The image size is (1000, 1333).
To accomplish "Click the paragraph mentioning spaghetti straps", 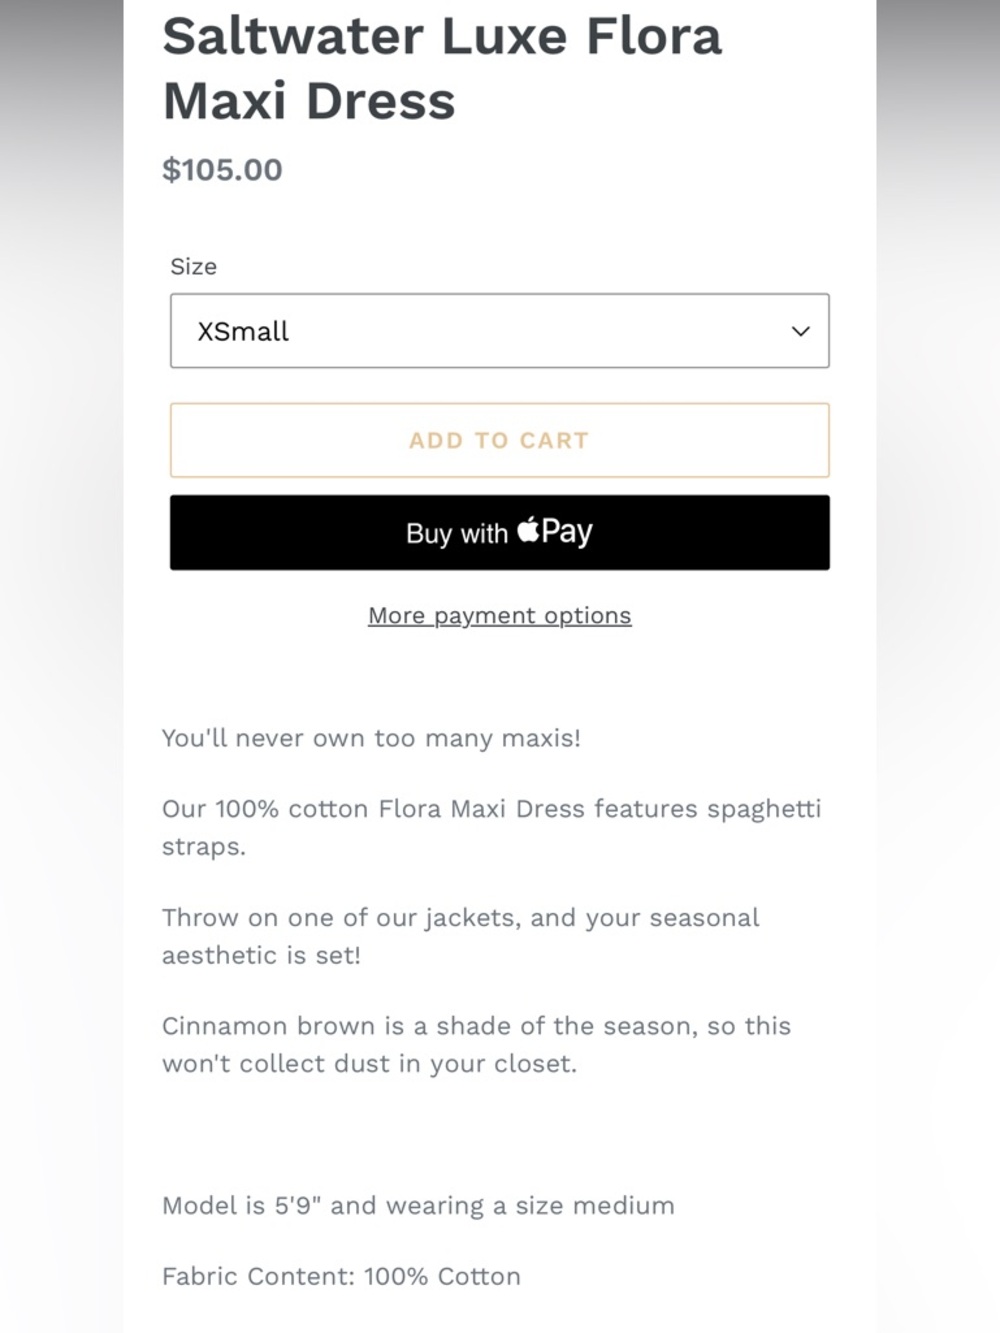I will (x=491, y=827).
